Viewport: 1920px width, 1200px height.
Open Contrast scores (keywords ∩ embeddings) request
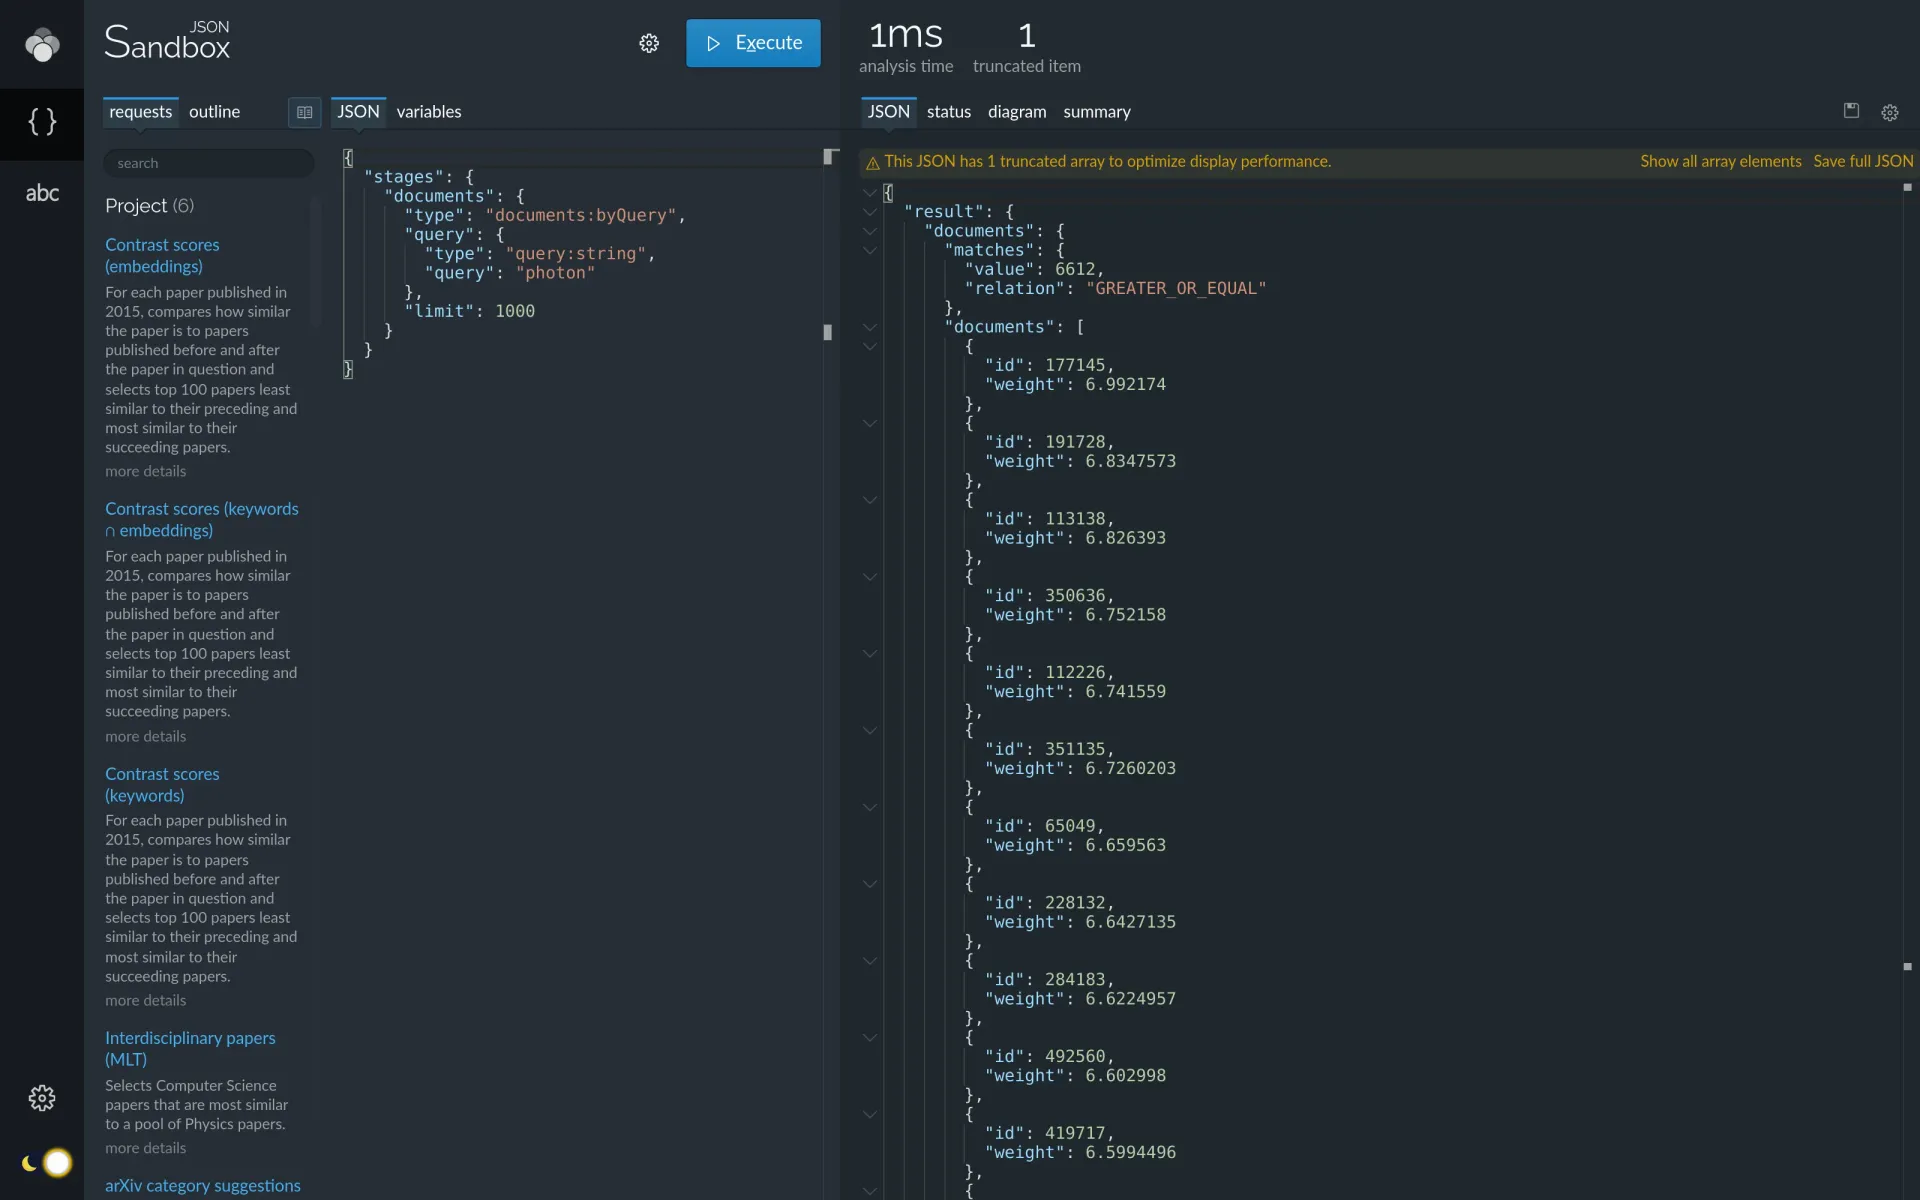pos(202,520)
